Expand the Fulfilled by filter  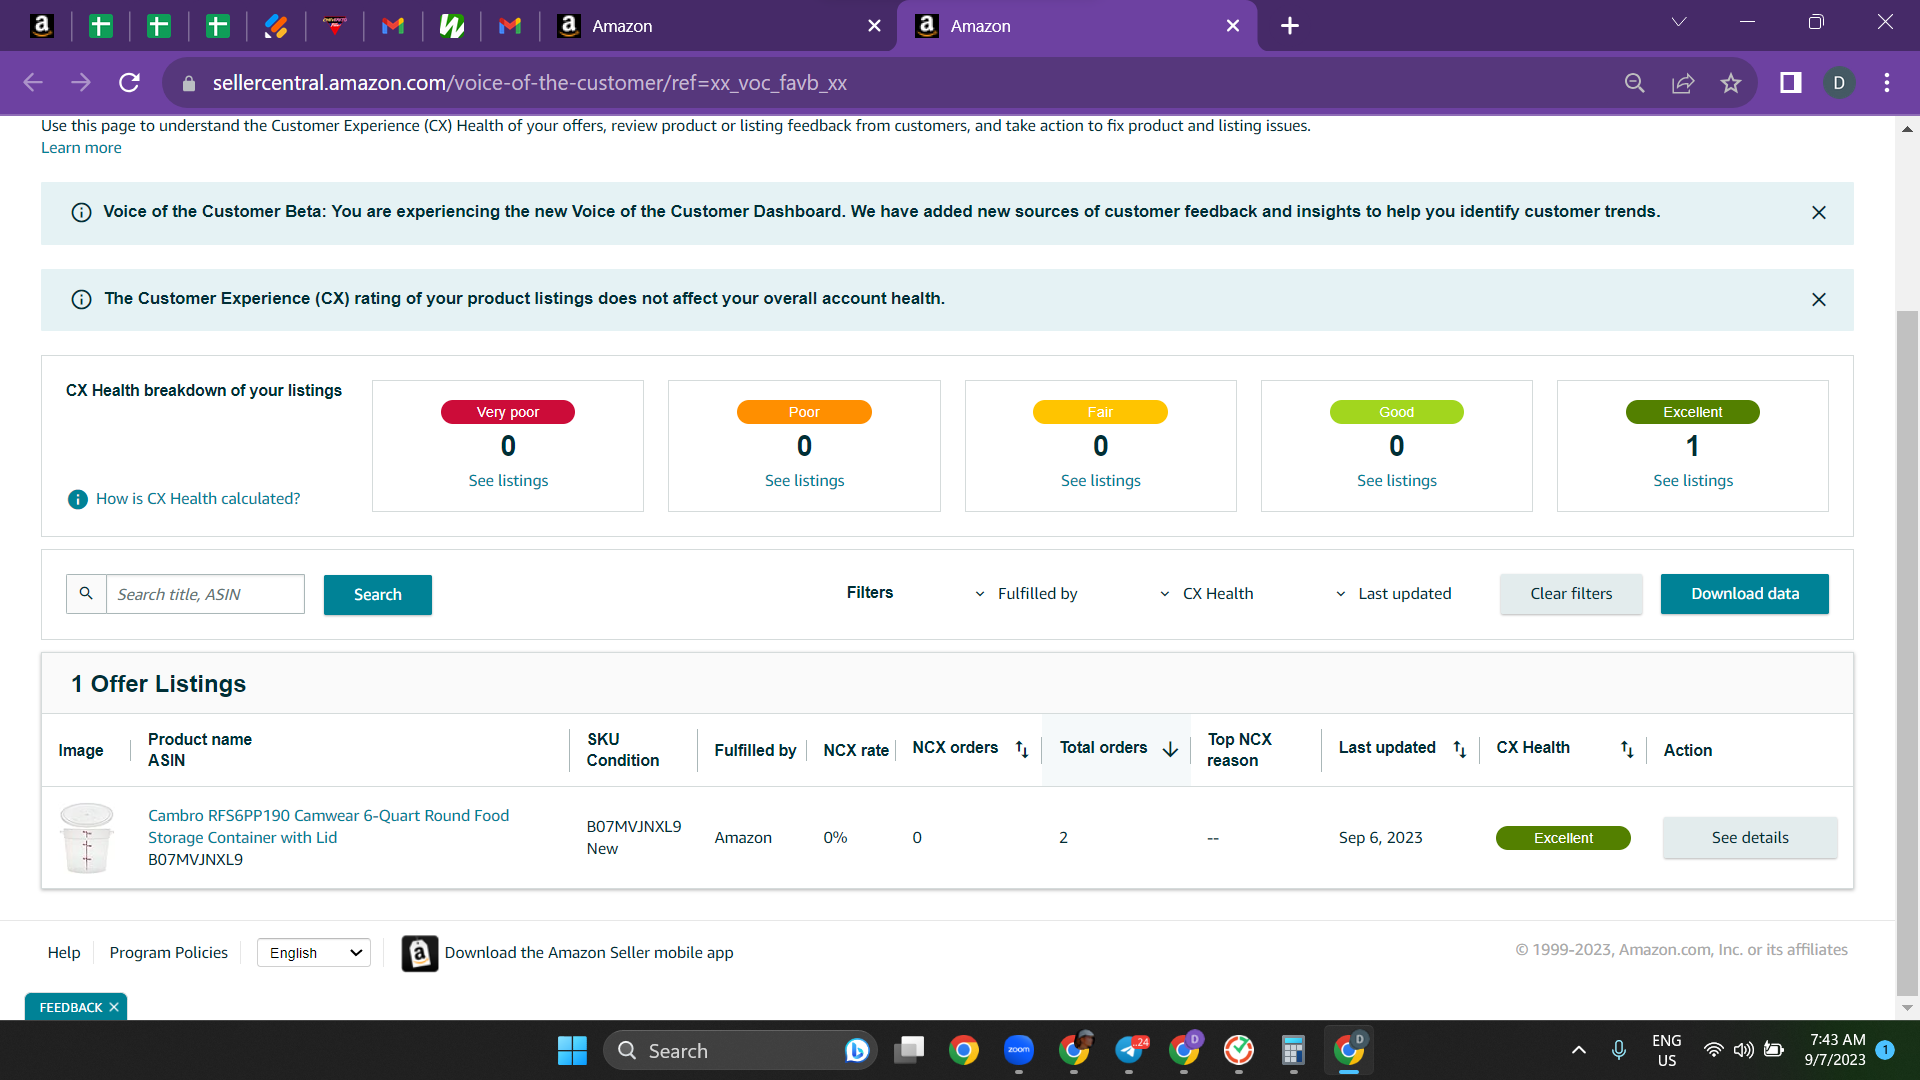(1027, 594)
